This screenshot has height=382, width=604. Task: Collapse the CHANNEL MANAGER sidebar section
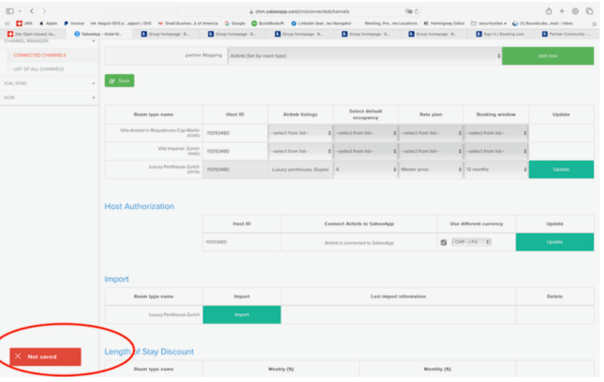coord(49,41)
